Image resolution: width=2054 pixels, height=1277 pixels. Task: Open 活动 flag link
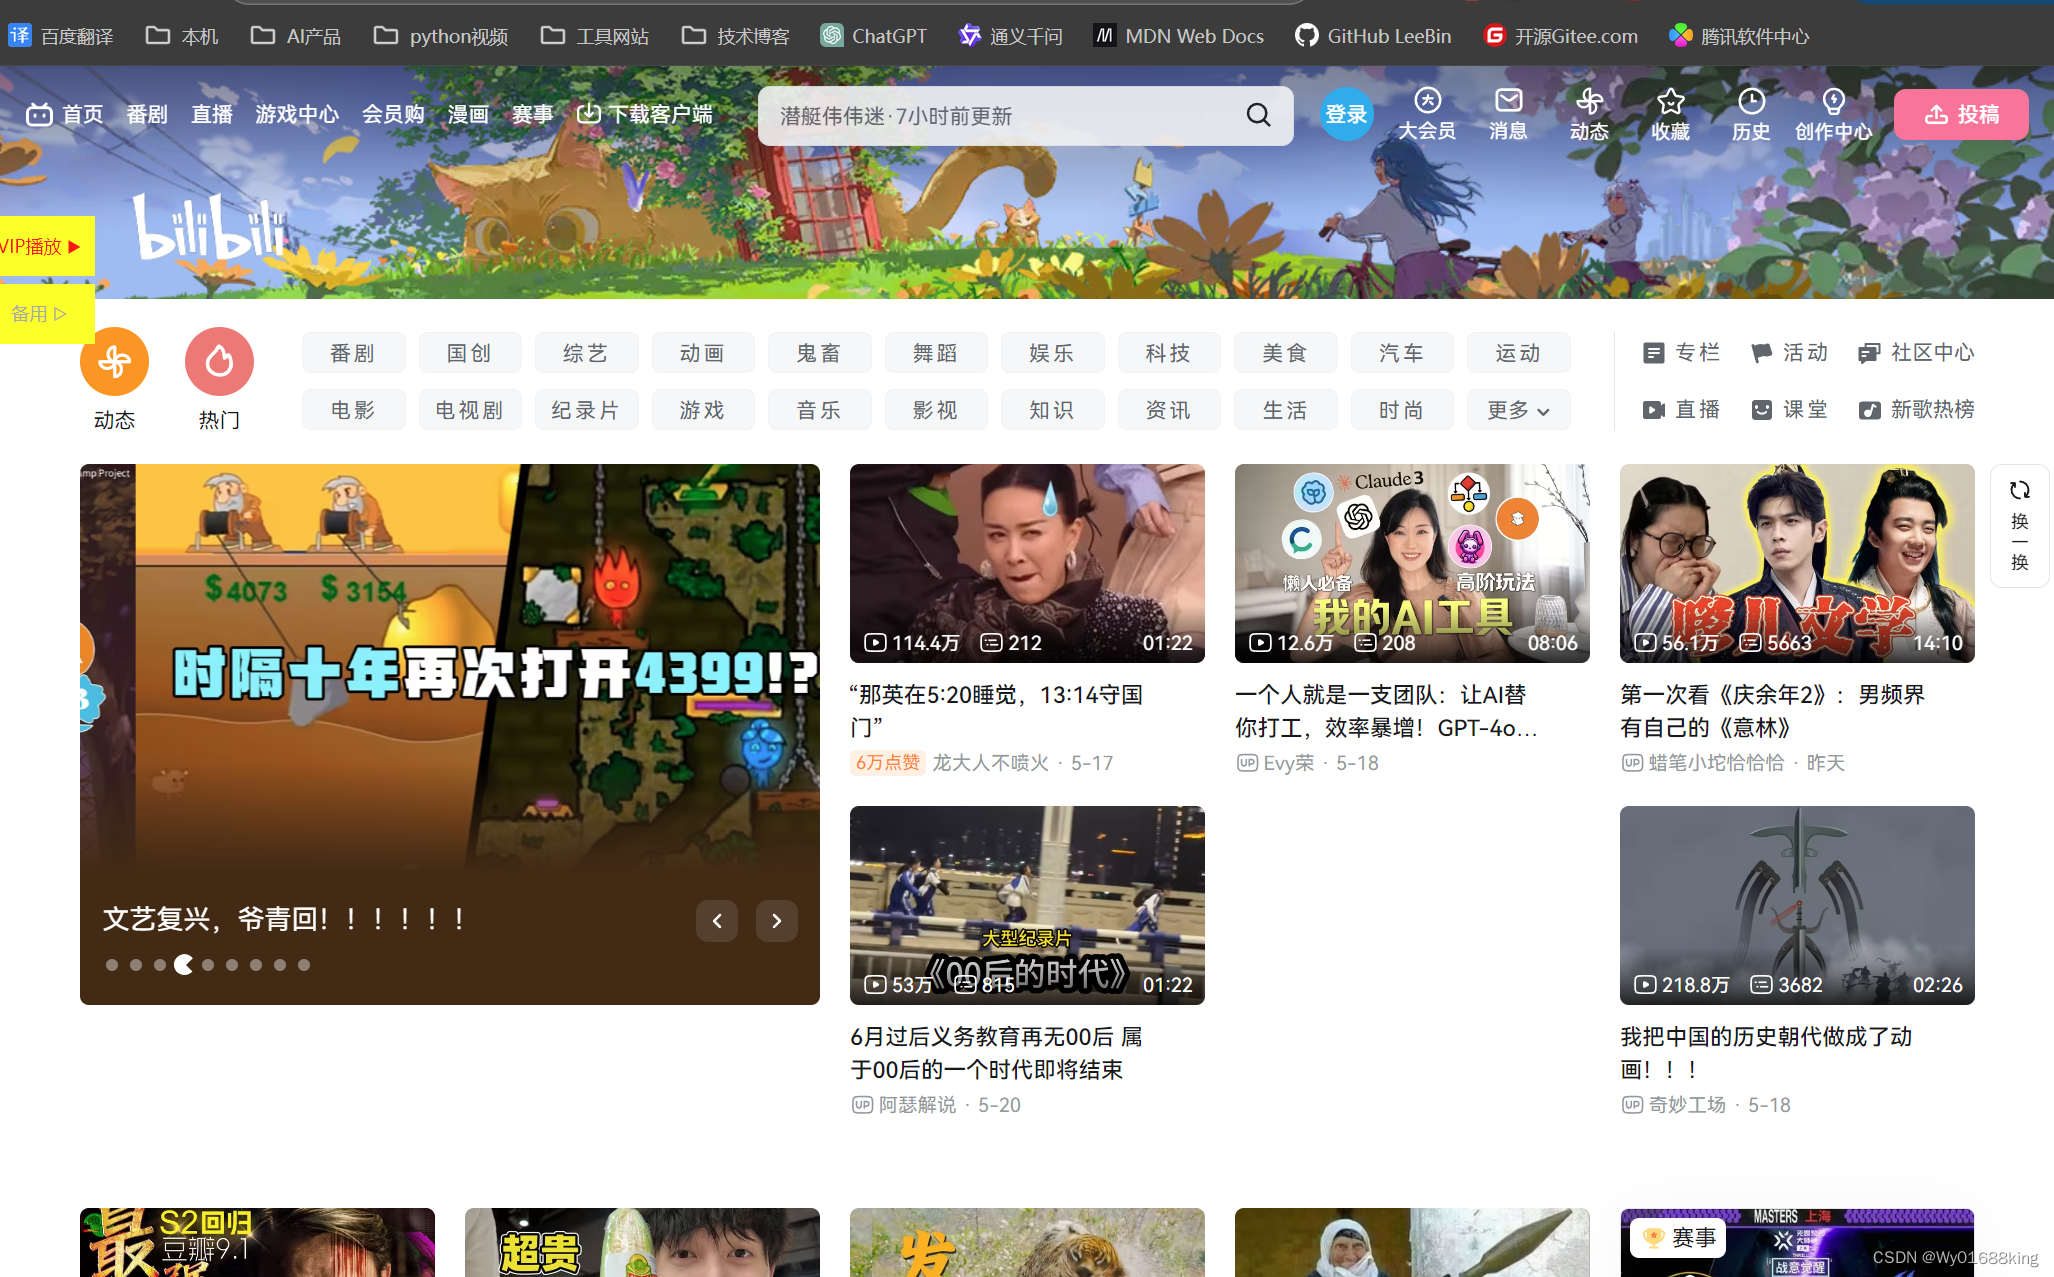[1789, 352]
